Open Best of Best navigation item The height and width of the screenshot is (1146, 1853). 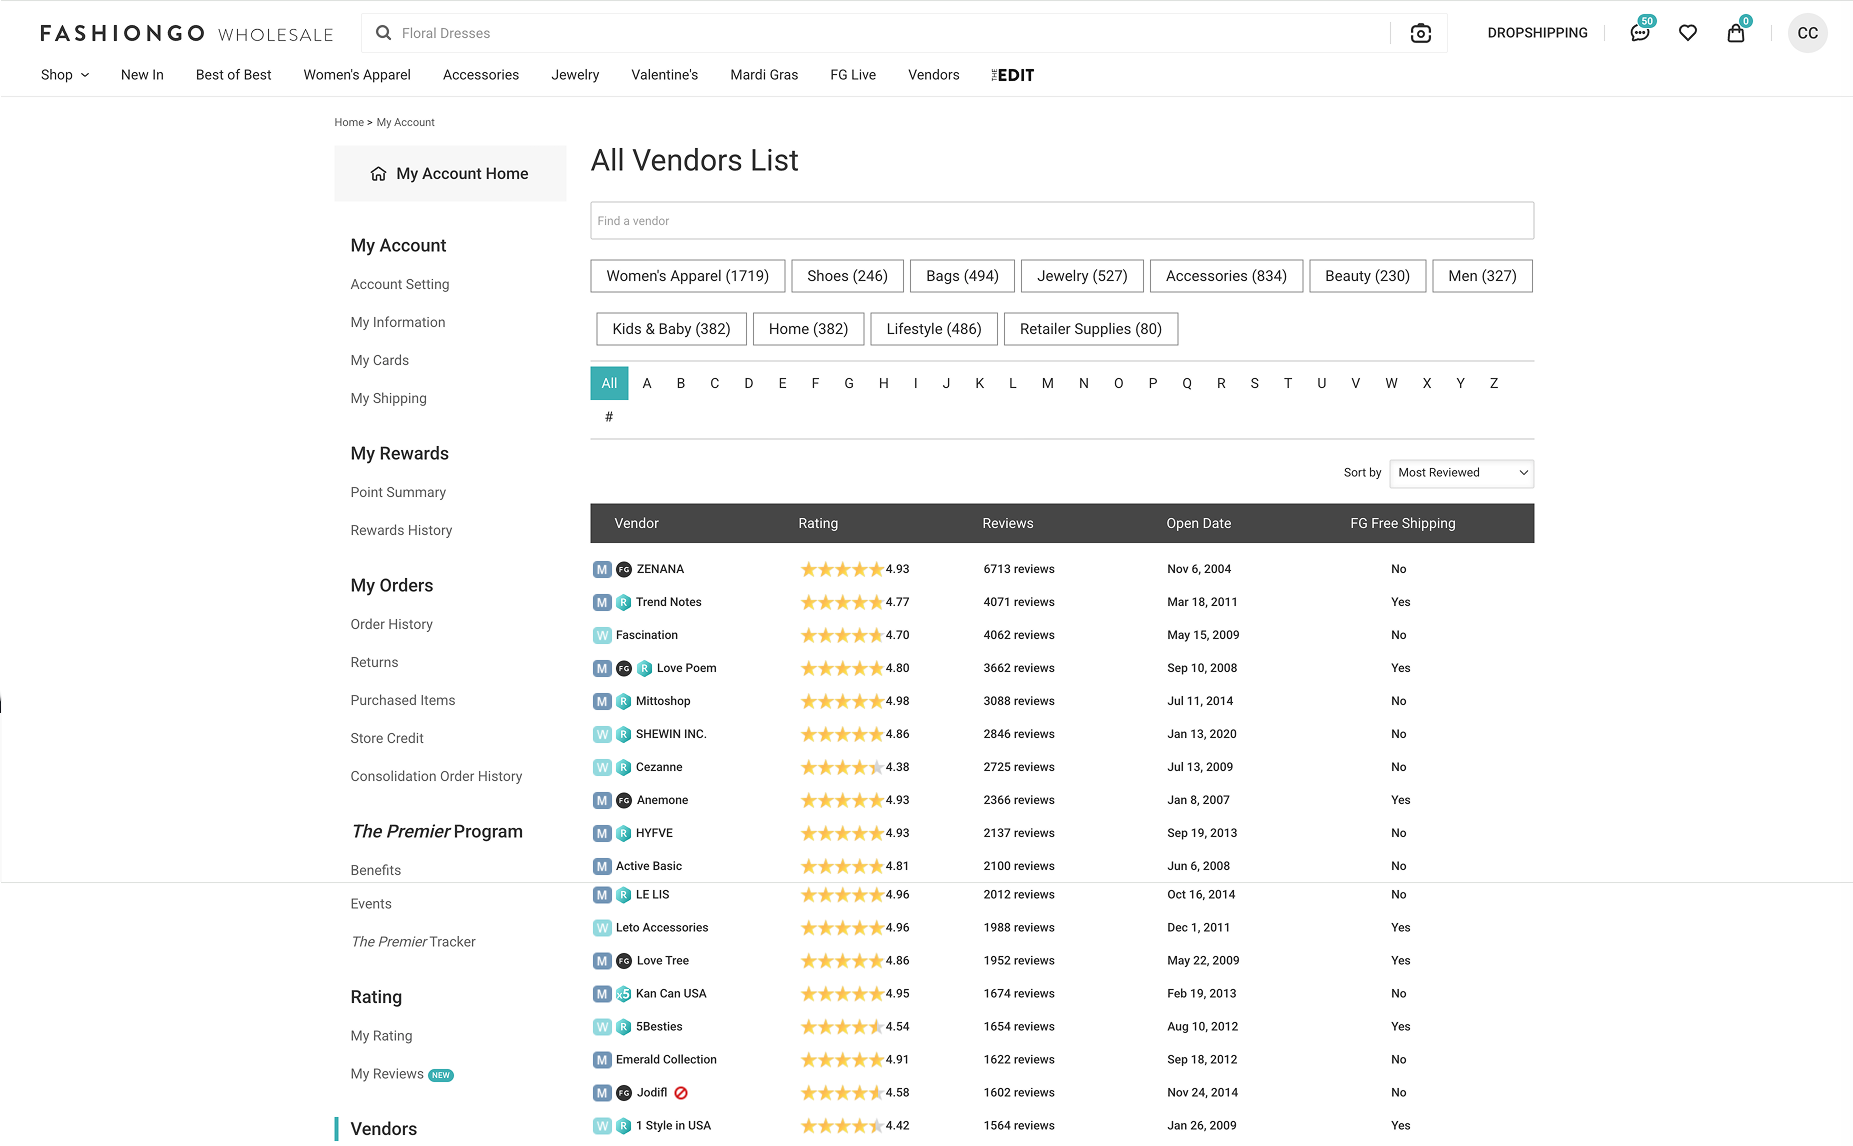point(233,75)
